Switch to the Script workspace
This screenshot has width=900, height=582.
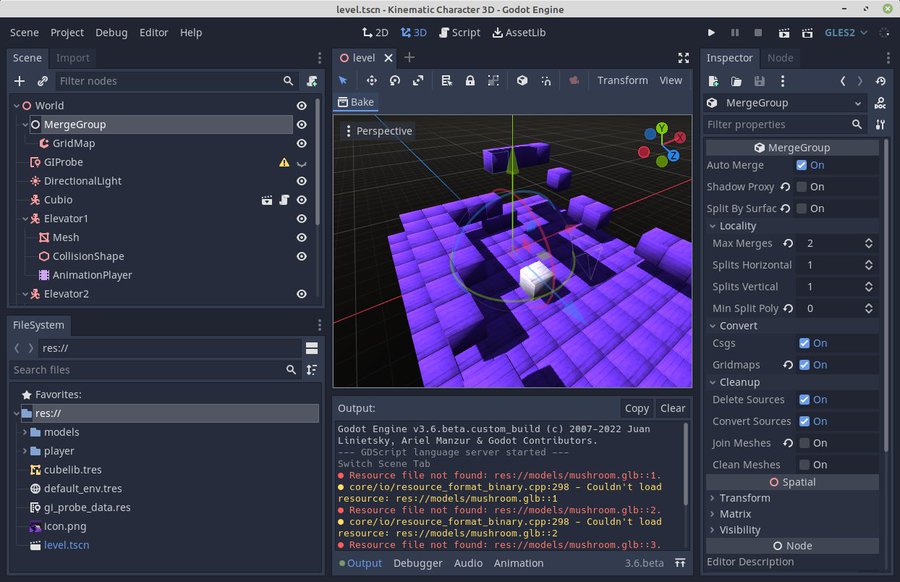pos(459,33)
